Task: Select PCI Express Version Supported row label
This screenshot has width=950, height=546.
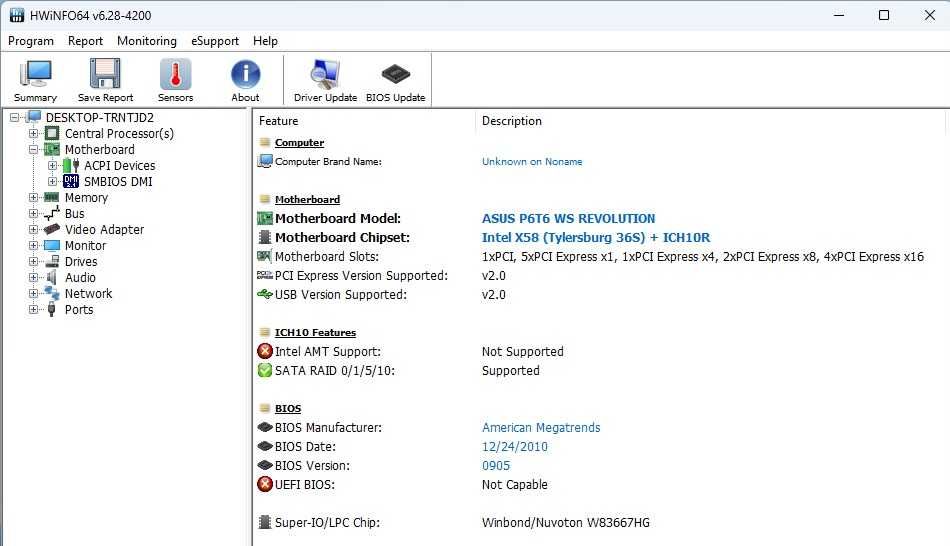Action: point(361,276)
